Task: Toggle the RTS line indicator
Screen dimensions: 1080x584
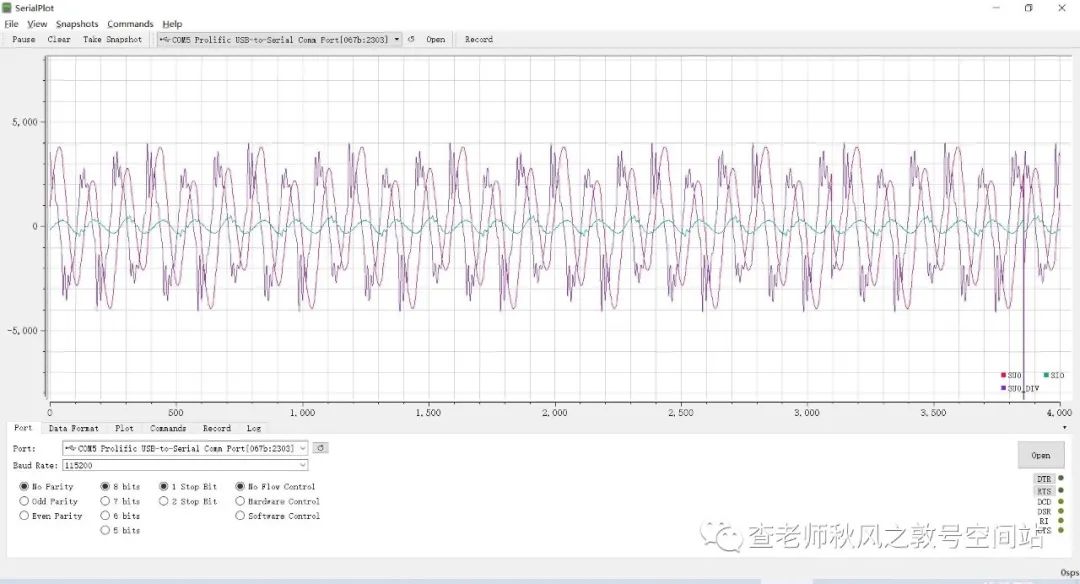Action: tap(1043, 490)
